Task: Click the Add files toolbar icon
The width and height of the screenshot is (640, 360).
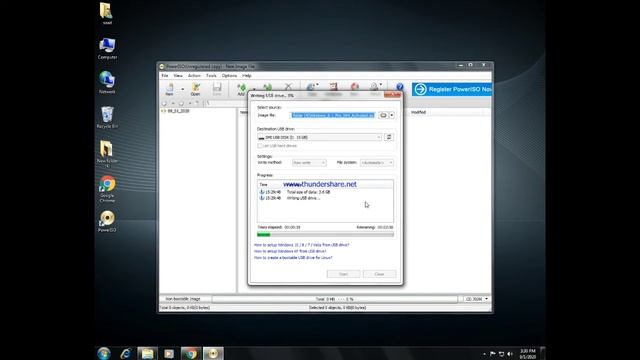Action: point(241,89)
